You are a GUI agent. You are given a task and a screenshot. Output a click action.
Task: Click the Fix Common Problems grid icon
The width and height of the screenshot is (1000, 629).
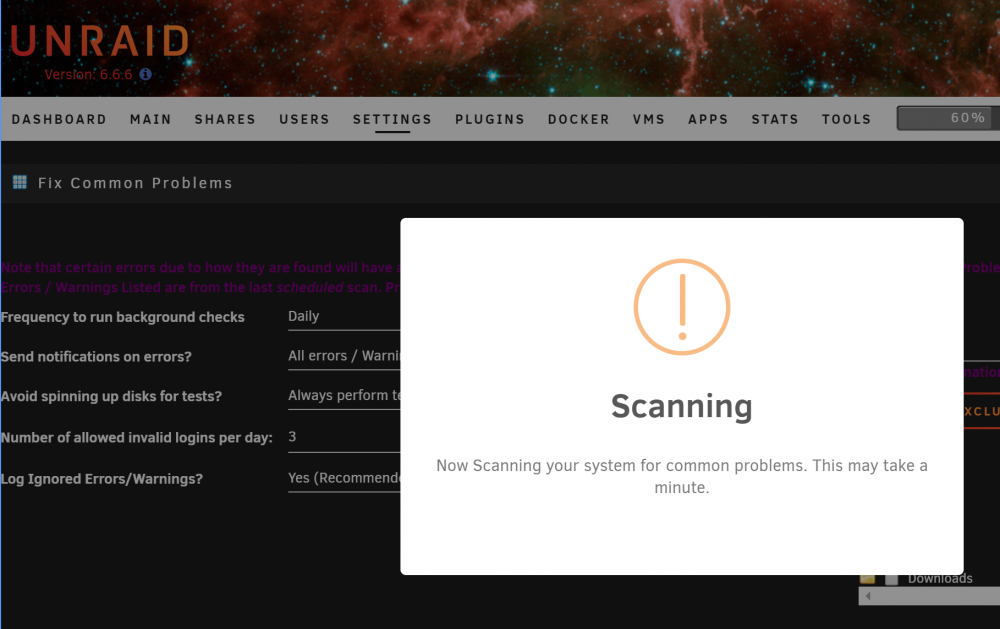[20, 182]
